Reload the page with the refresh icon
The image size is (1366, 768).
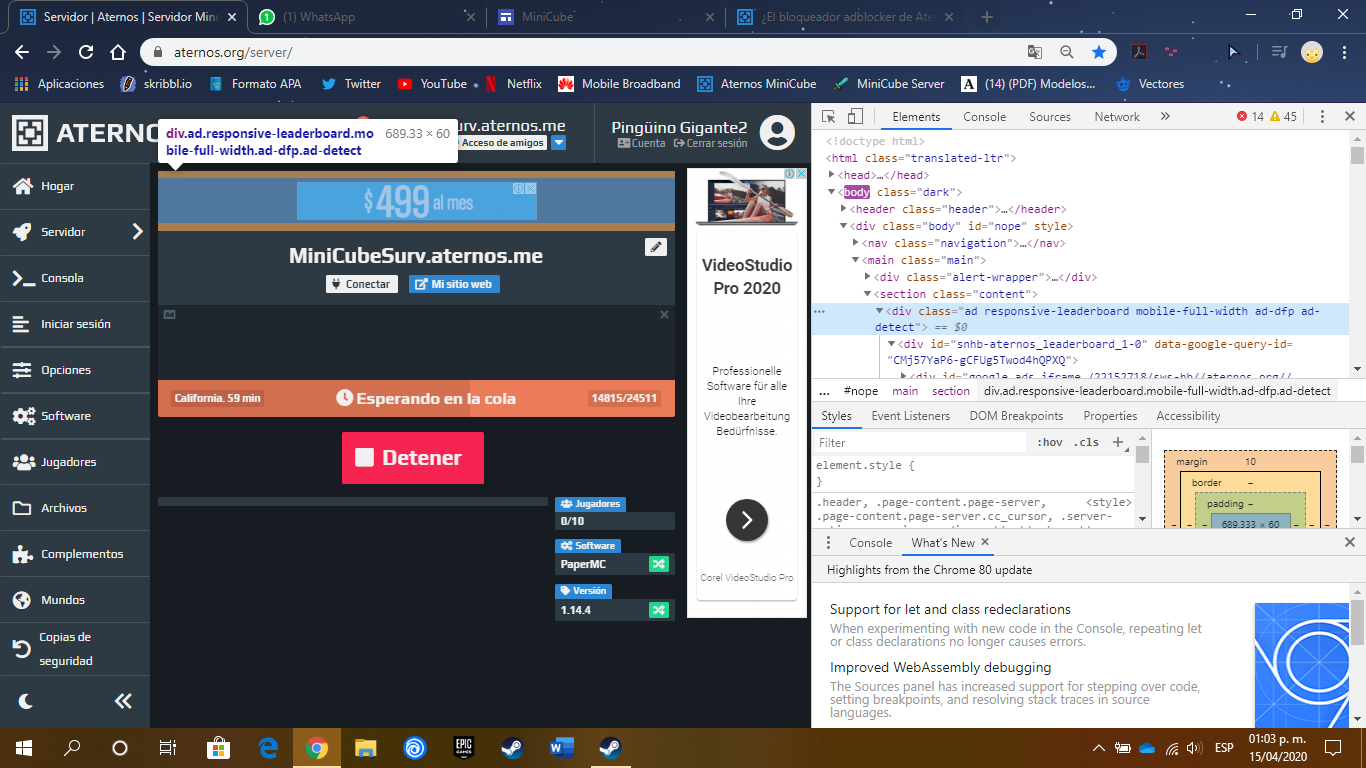(86, 52)
